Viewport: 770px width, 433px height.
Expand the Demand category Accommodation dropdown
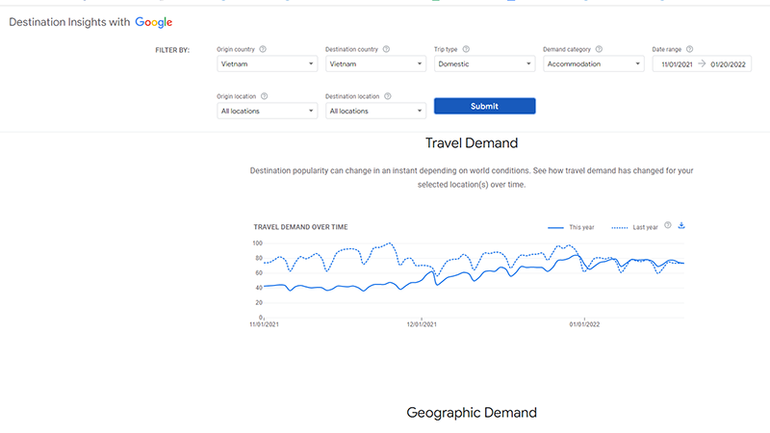pyautogui.click(x=593, y=64)
